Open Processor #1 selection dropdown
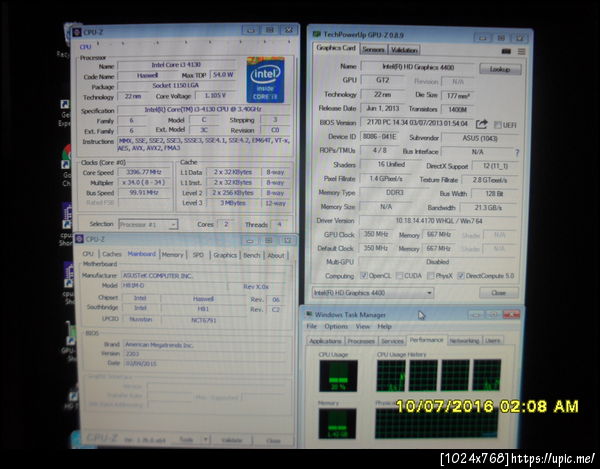The width and height of the screenshot is (600, 469). 148,224
